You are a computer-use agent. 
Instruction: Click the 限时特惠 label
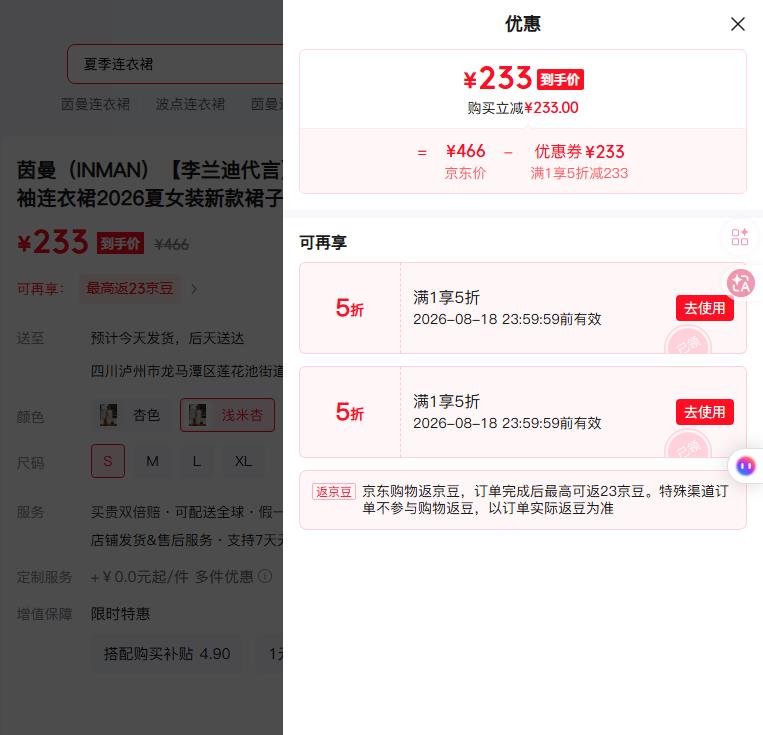(x=120, y=614)
